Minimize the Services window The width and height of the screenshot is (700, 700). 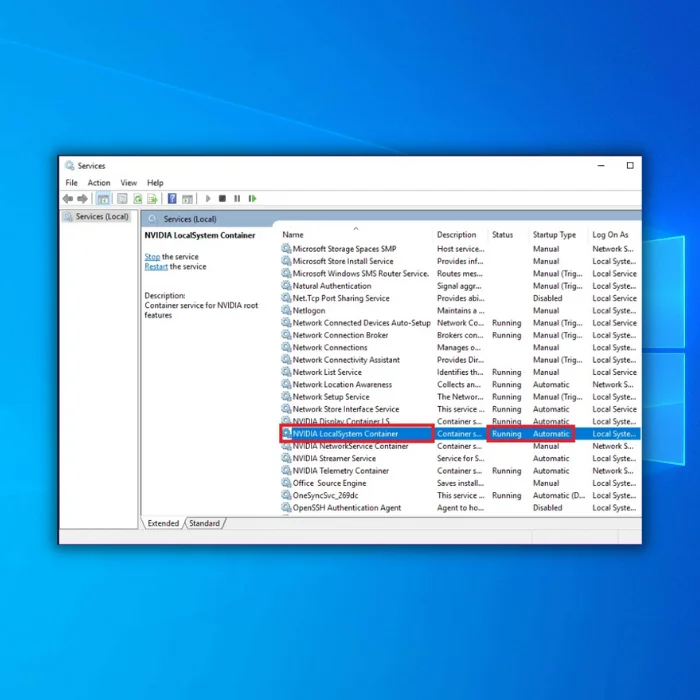[x=601, y=166]
